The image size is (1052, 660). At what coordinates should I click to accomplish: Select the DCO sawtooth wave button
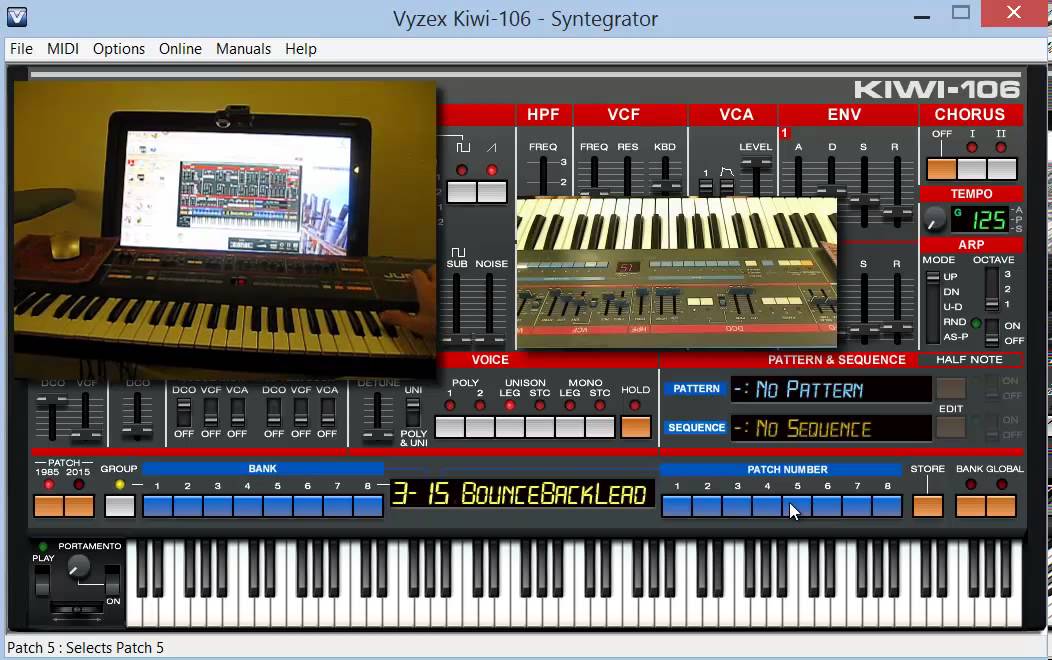[492, 192]
